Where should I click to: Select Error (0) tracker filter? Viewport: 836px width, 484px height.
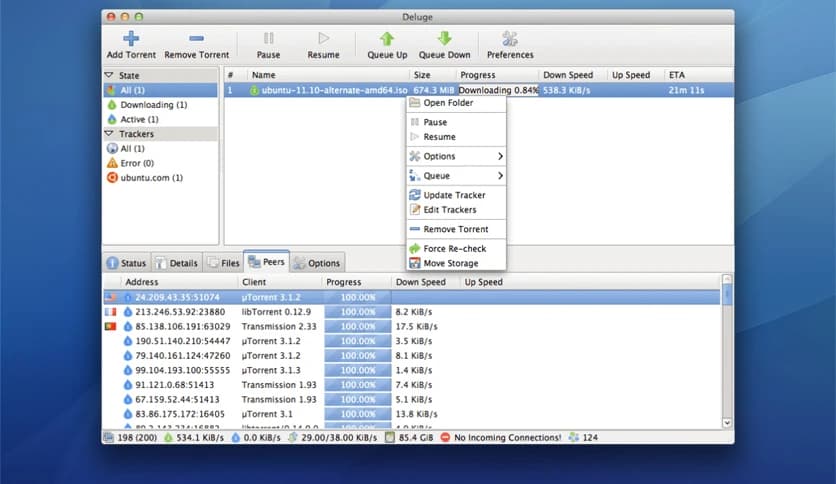(160, 163)
